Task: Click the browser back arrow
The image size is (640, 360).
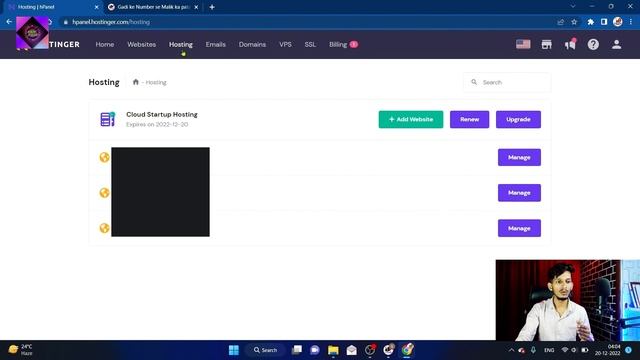Action: [x=9, y=22]
